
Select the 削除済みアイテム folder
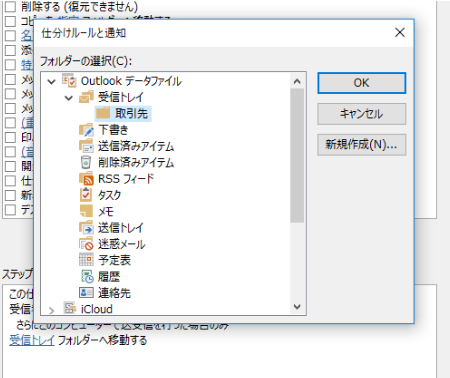pos(136,163)
